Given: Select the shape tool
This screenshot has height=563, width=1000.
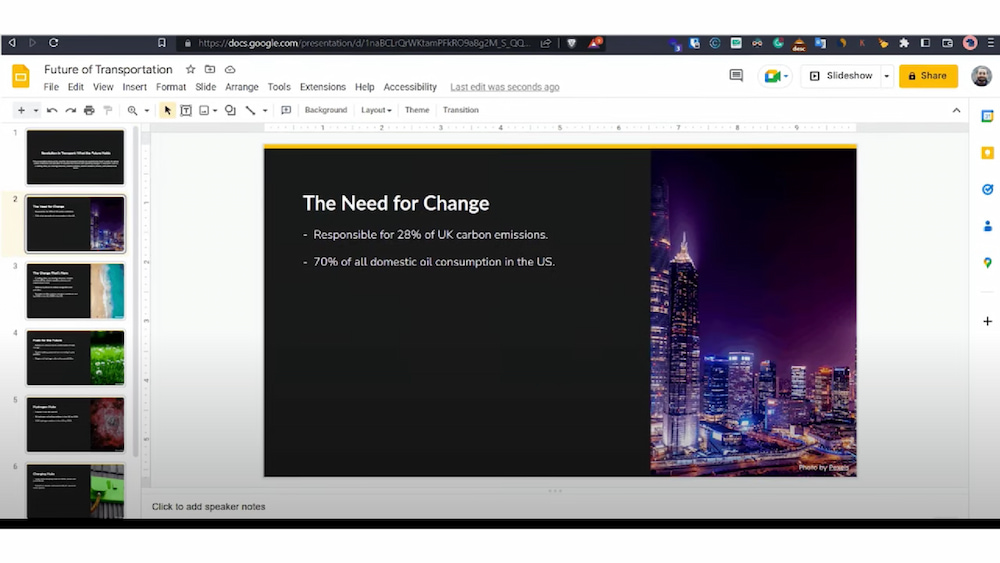Looking at the screenshot, I should click(x=230, y=110).
